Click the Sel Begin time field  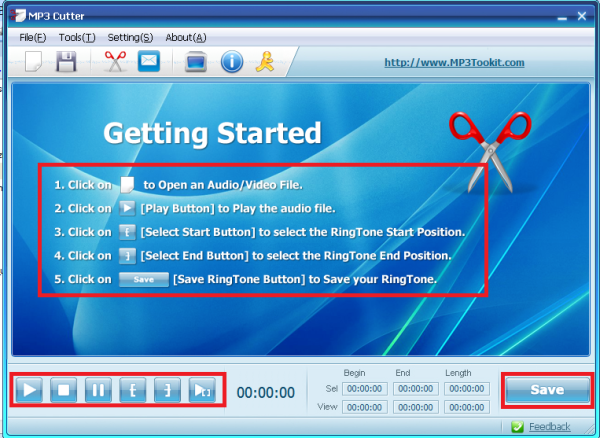tap(365, 389)
